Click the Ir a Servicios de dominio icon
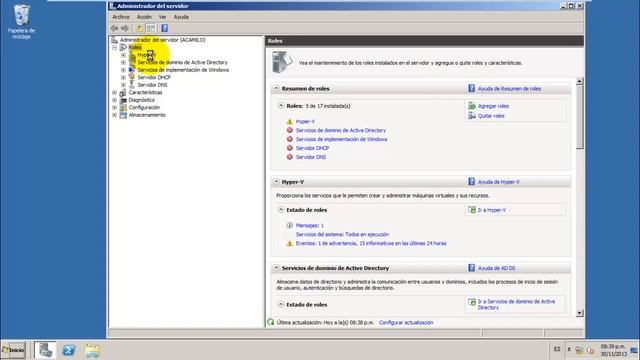 (x=472, y=302)
